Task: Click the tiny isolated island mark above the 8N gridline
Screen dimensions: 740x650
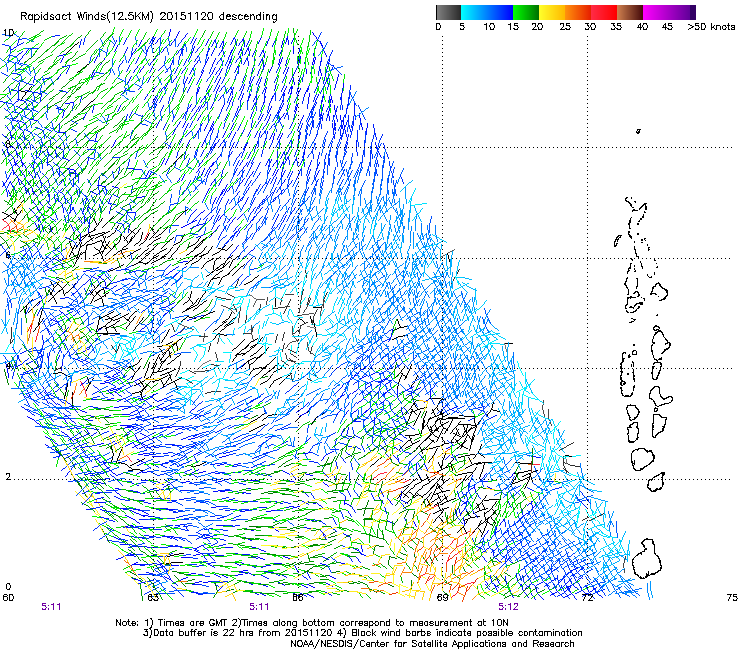Action: coord(638,131)
